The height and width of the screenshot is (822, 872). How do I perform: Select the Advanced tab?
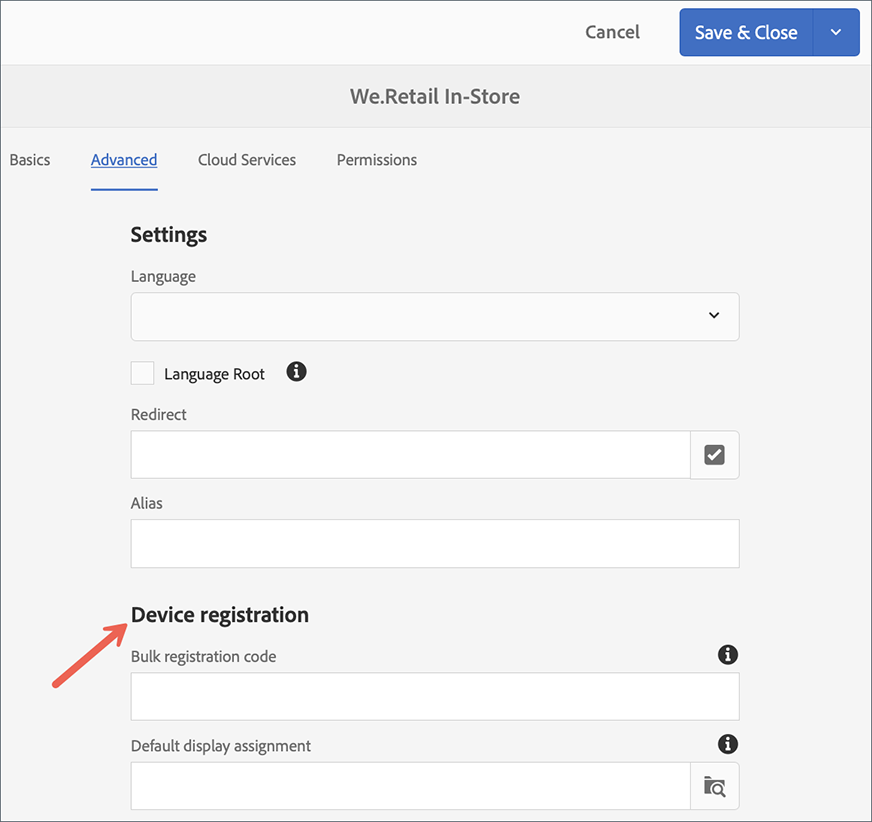pyautogui.click(x=124, y=160)
